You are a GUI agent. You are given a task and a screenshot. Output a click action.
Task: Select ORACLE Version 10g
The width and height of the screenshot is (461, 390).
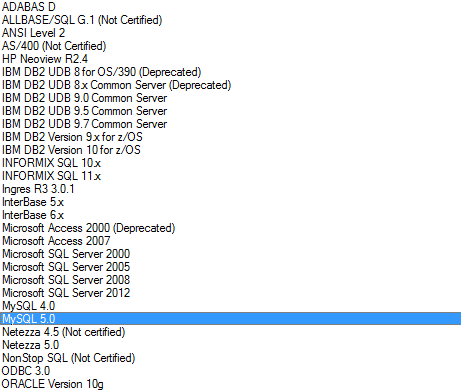(x=53, y=384)
